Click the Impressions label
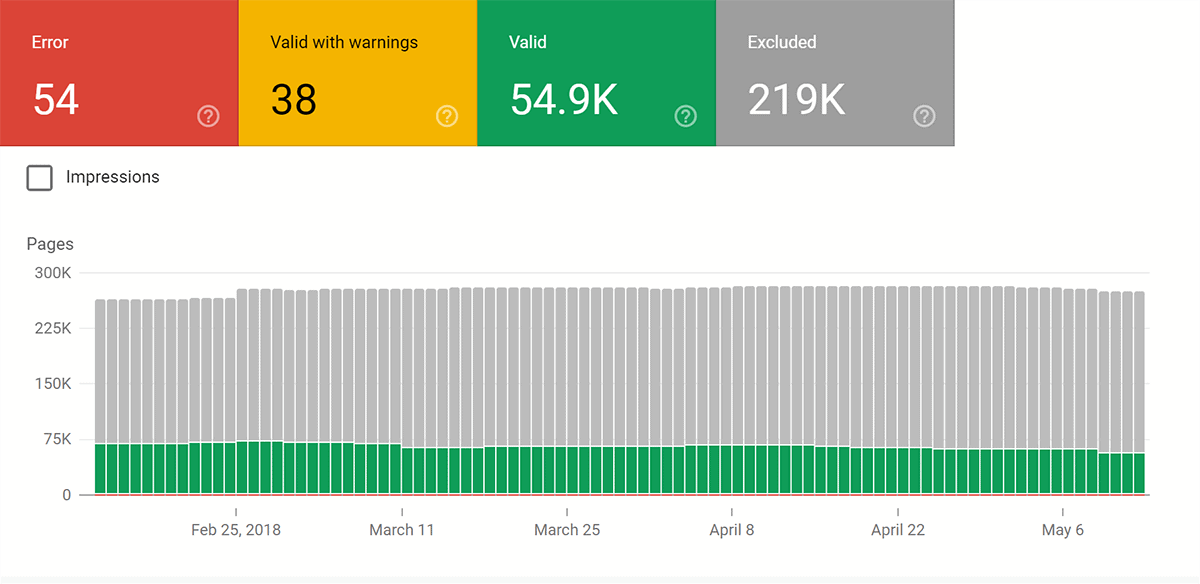The width and height of the screenshot is (1200, 584). (112, 177)
